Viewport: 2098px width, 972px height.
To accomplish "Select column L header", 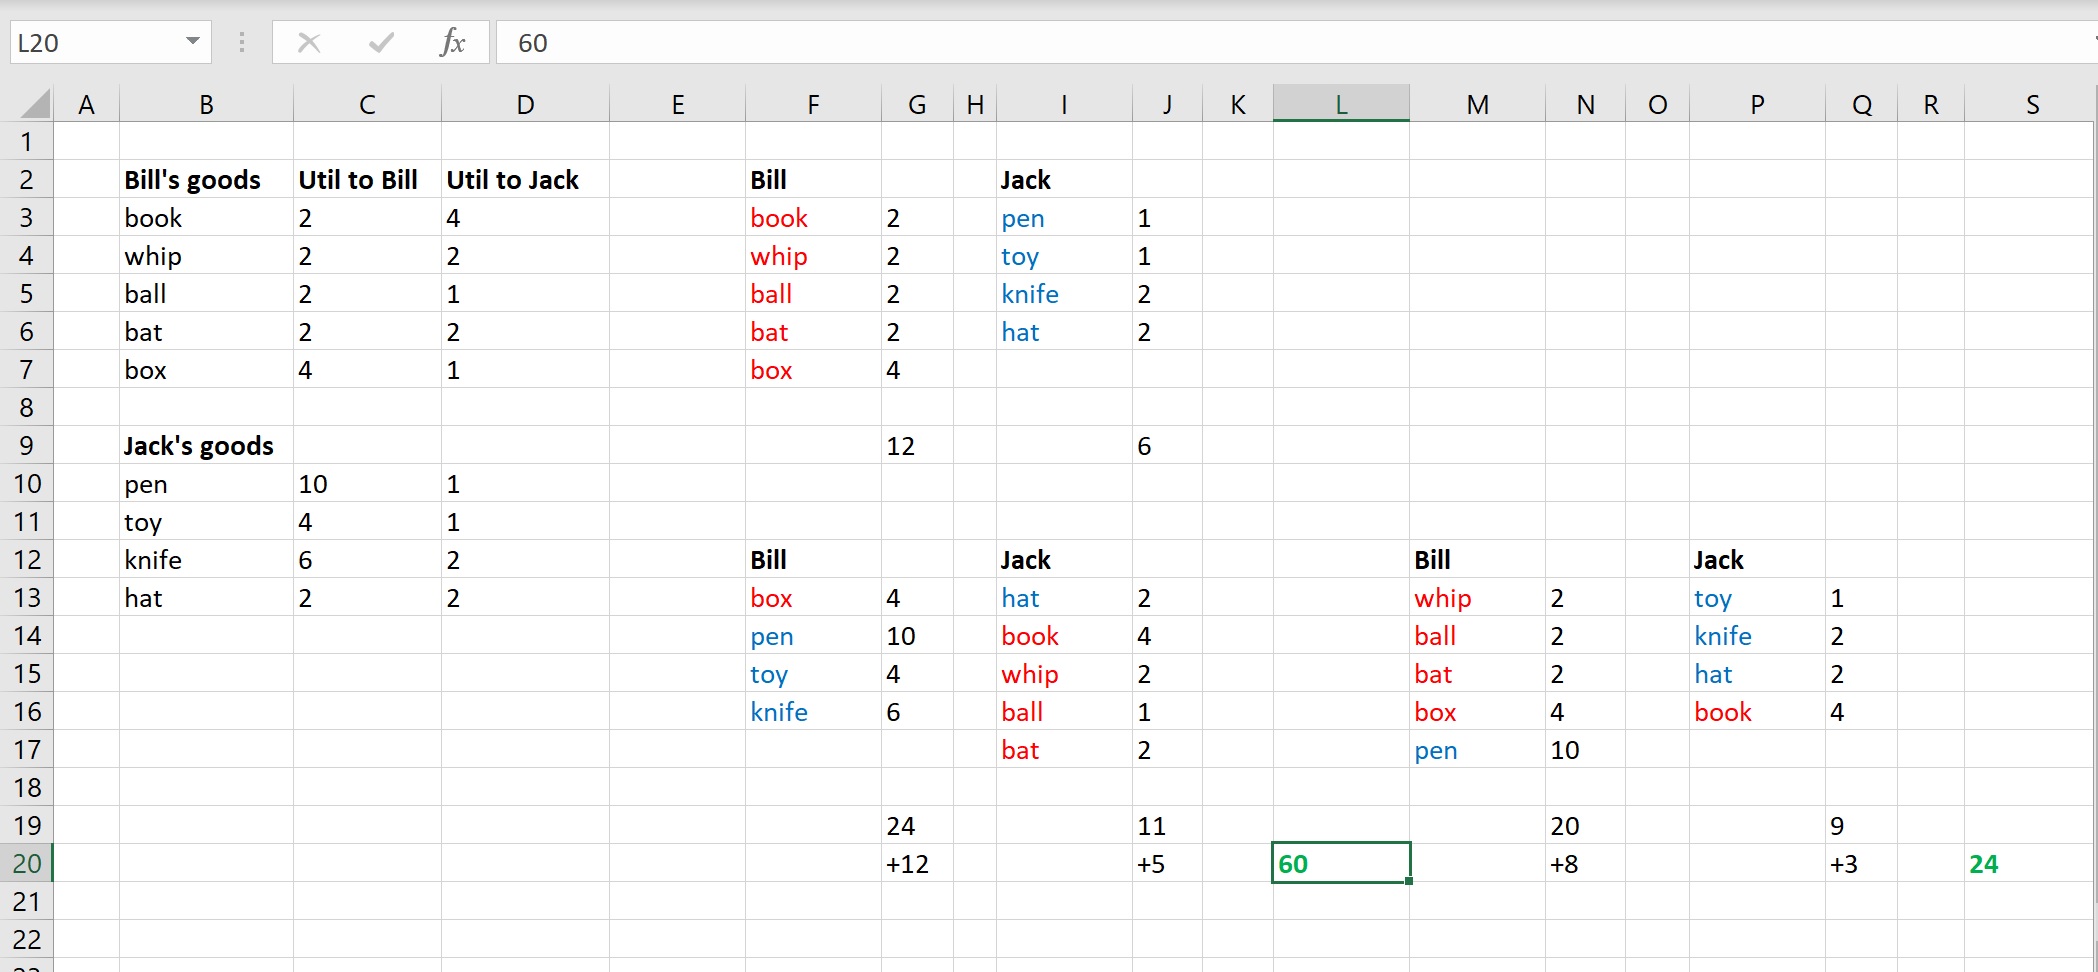I will click(1340, 104).
